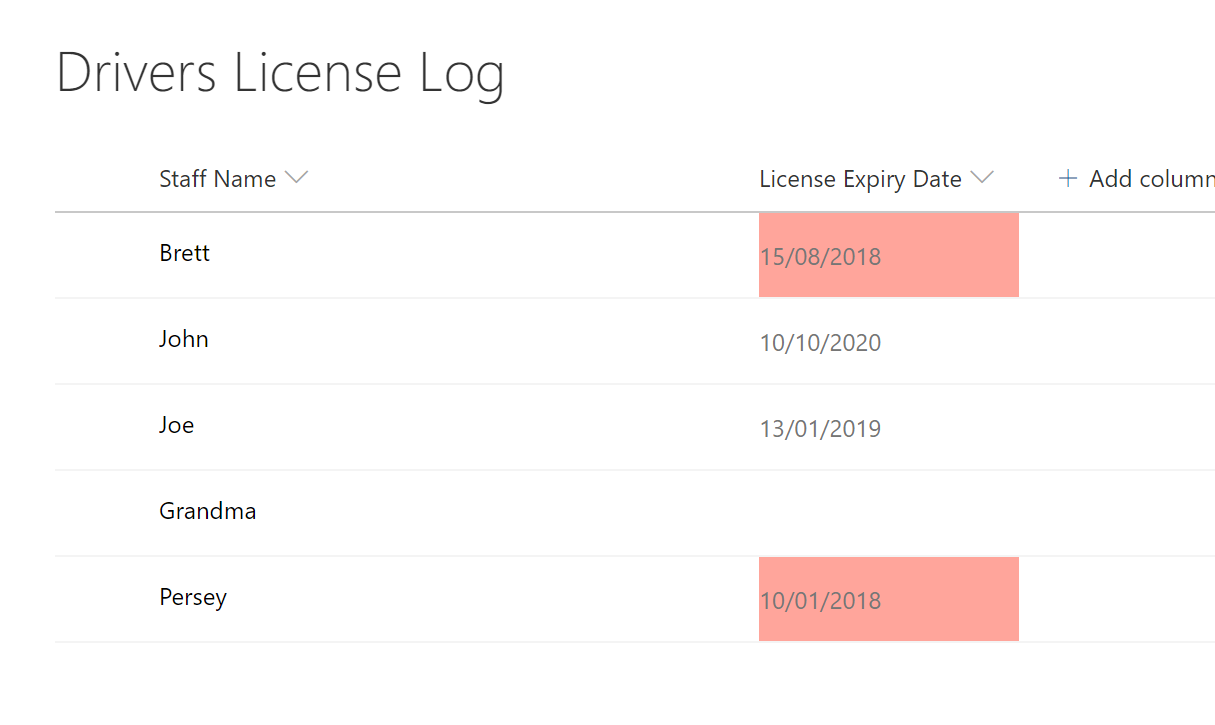Click the Staff Name column header text

(217, 179)
